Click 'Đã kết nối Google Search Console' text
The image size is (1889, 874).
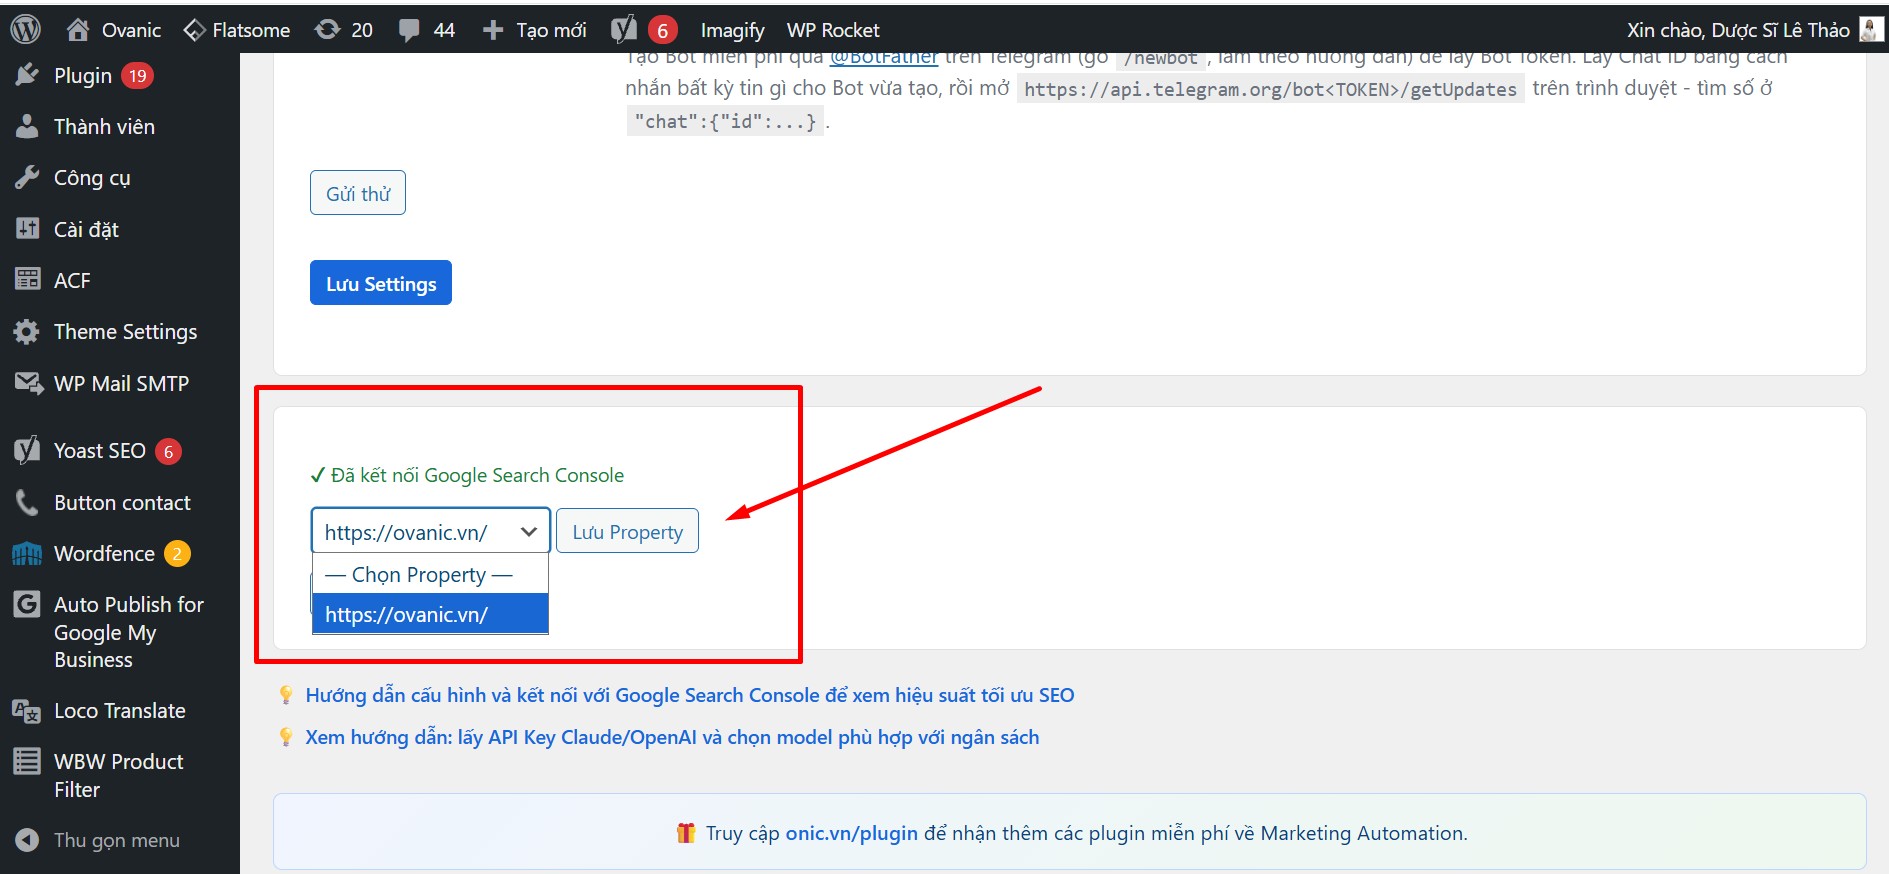coord(477,475)
